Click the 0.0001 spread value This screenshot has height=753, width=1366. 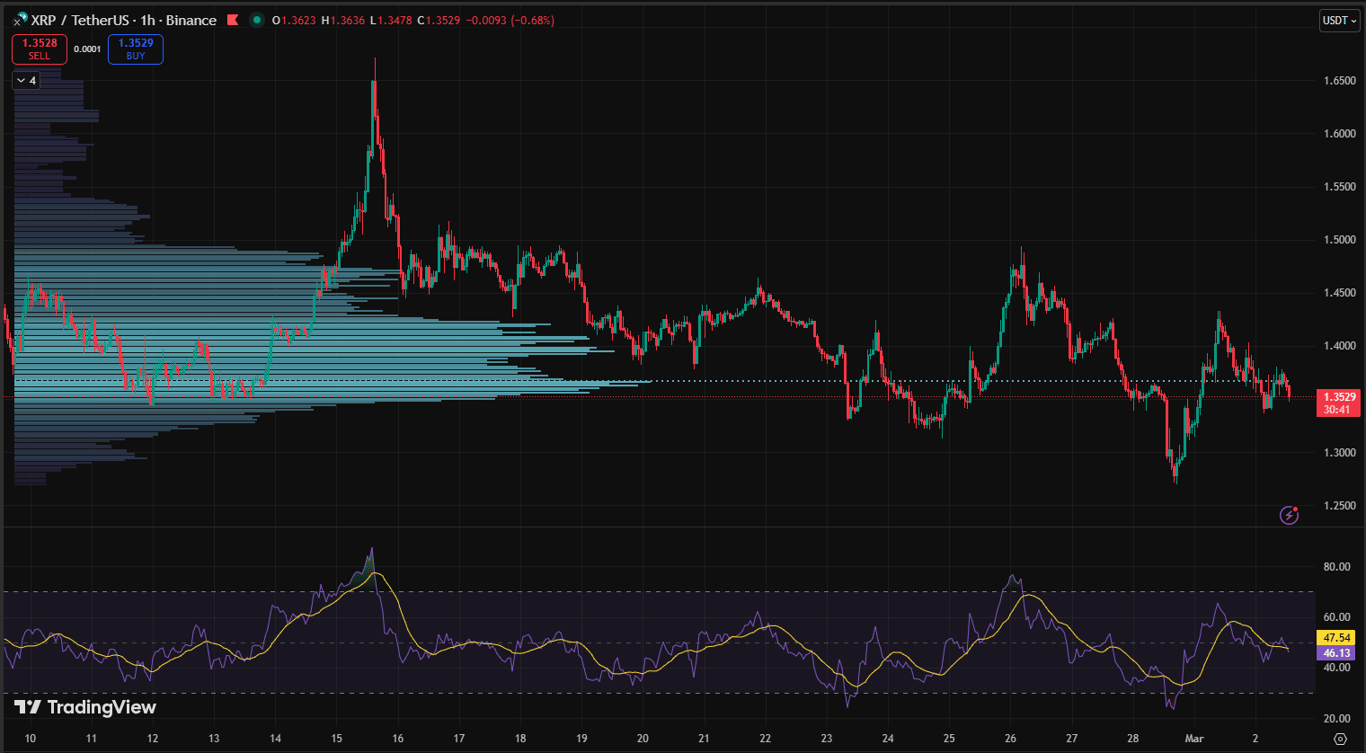[x=88, y=49]
